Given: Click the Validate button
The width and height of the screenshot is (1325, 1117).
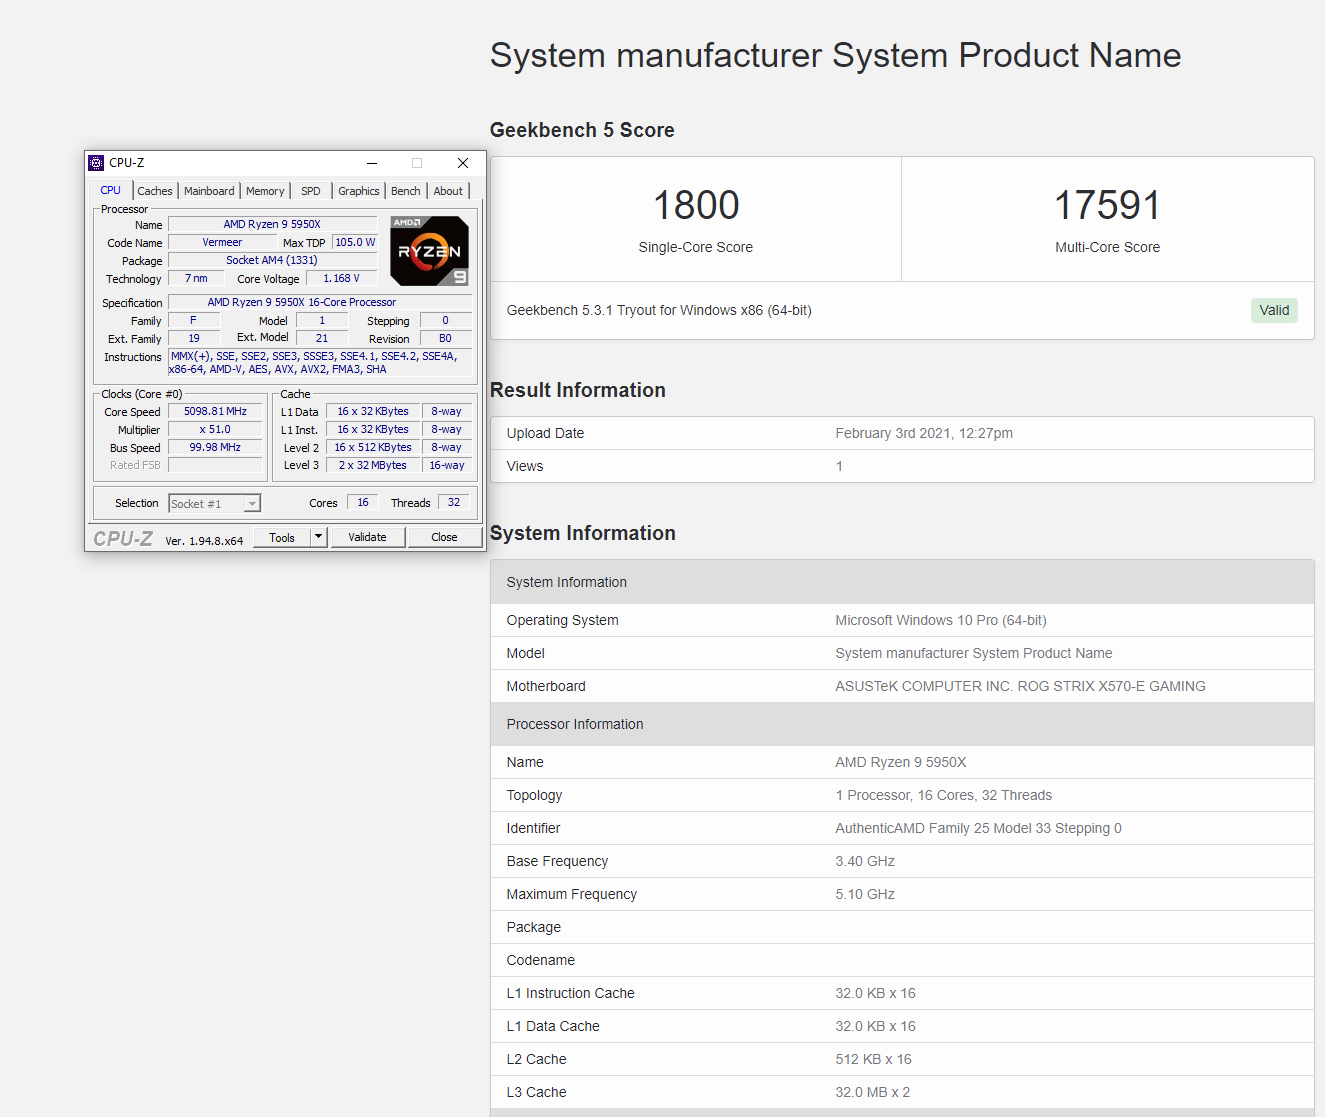Looking at the screenshot, I should point(367,537).
